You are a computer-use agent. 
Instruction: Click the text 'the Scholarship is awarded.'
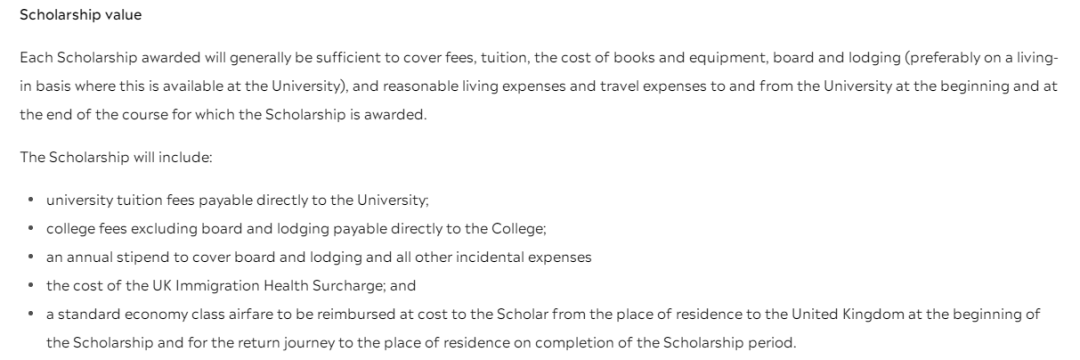click(333, 115)
